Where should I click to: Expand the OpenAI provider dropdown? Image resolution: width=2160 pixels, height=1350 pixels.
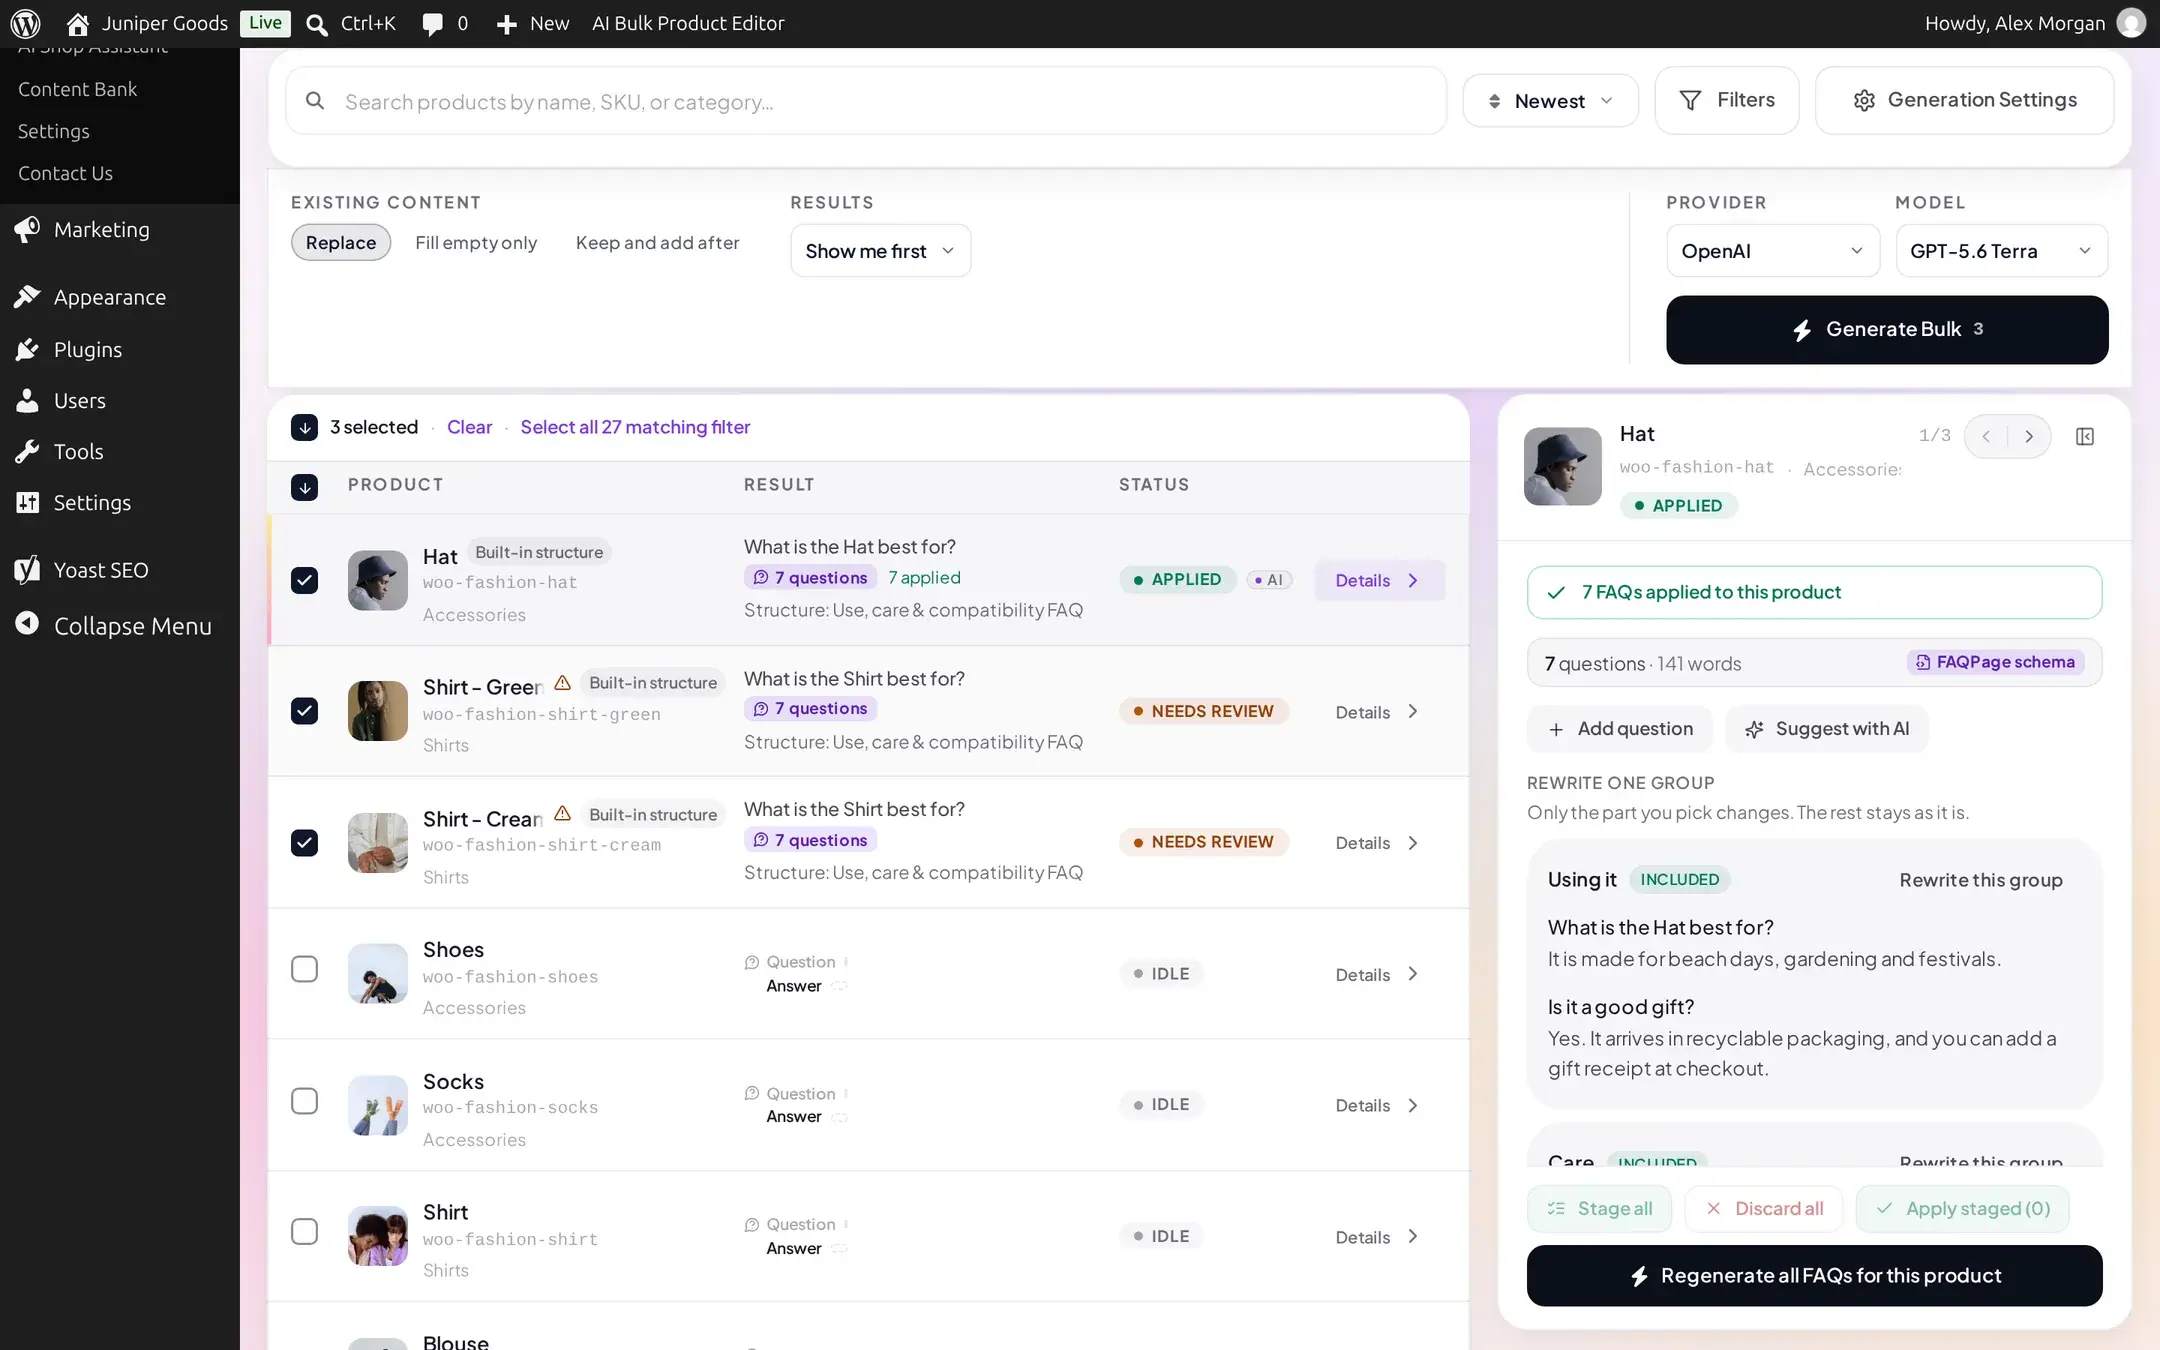point(1772,251)
